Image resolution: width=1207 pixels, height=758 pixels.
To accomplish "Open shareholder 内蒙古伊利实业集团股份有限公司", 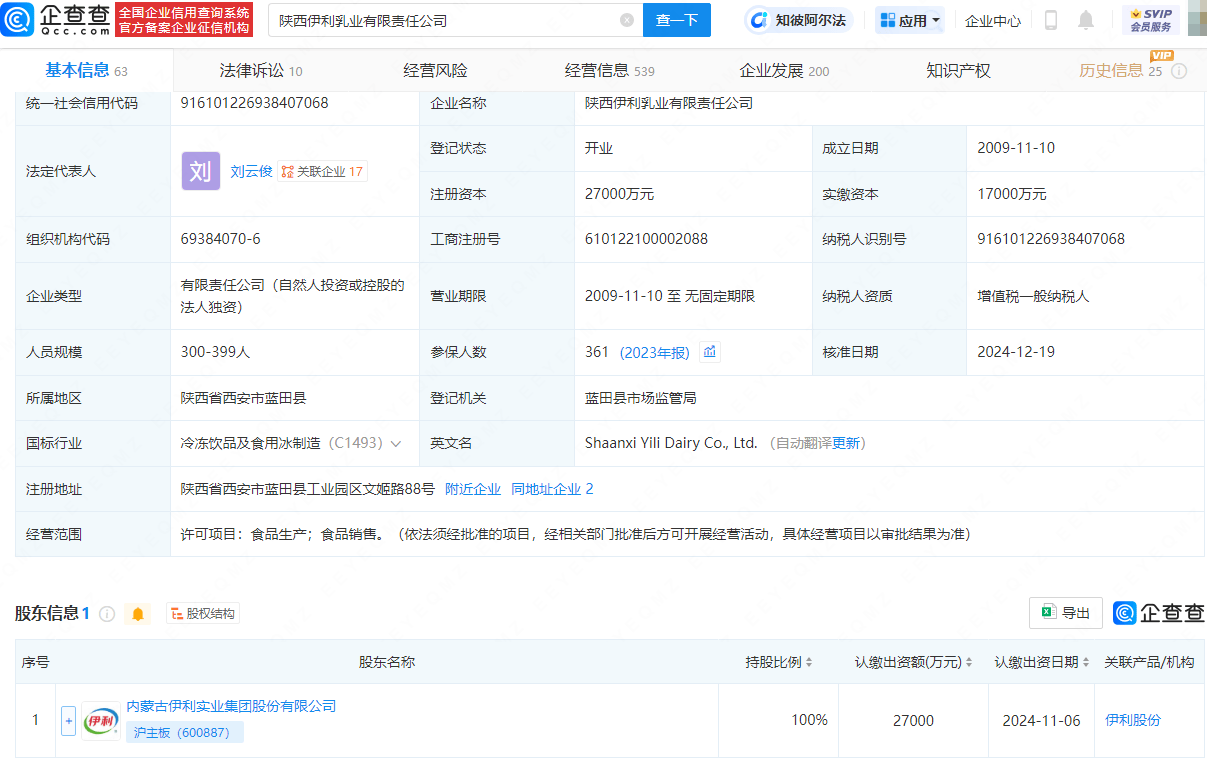I will [x=231, y=706].
